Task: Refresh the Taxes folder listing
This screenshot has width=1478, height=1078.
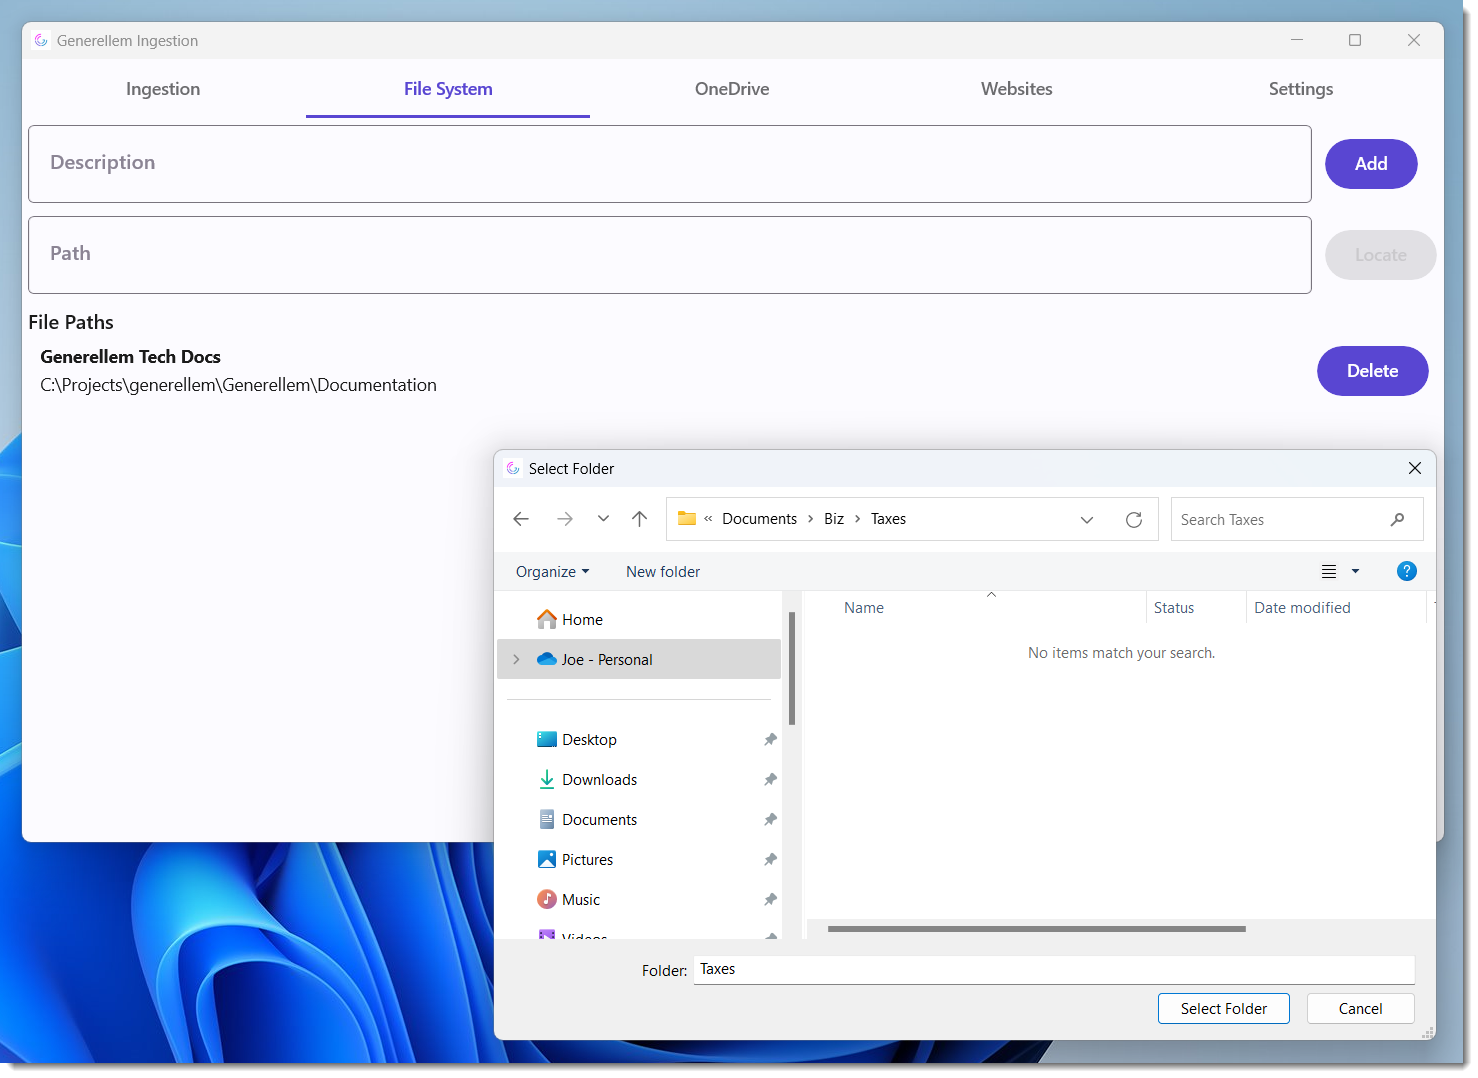Action: pyautogui.click(x=1133, y=520)
